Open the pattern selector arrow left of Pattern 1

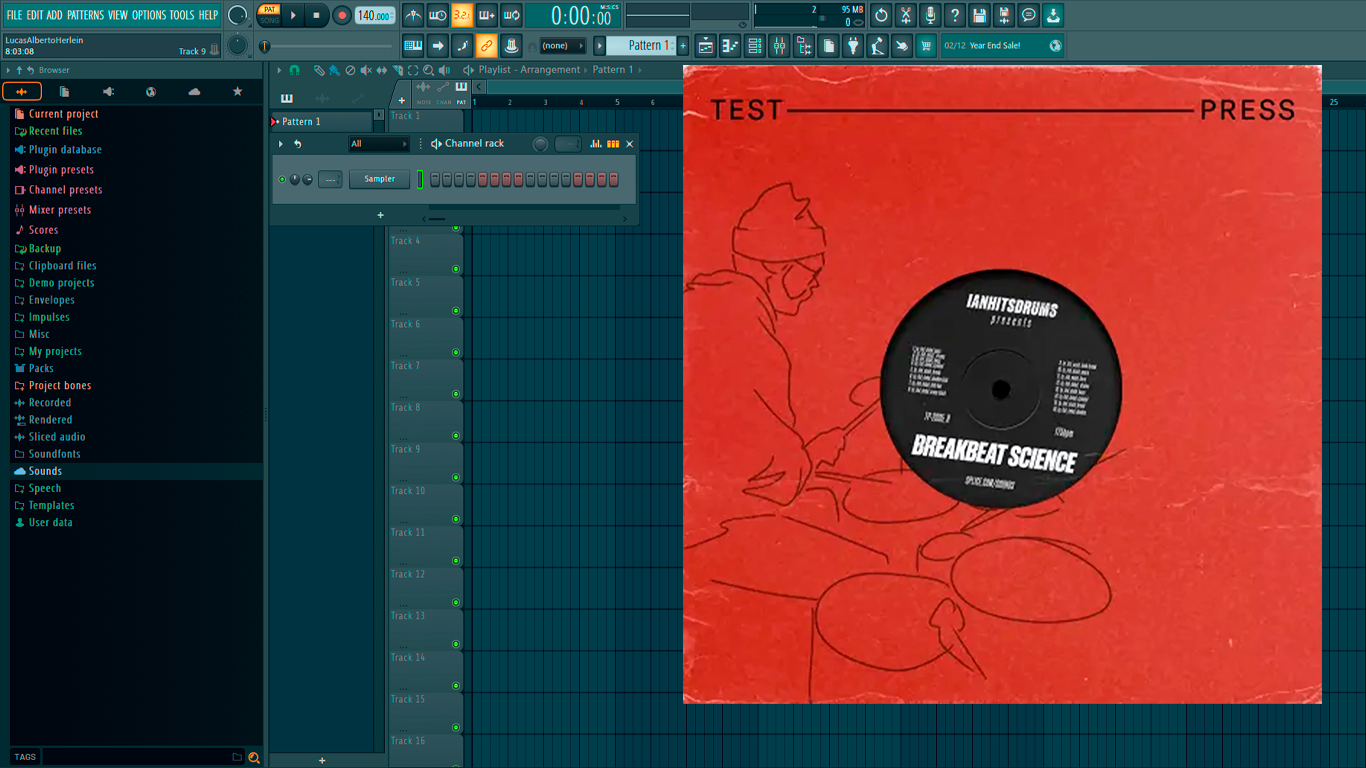tap(600, 45)
